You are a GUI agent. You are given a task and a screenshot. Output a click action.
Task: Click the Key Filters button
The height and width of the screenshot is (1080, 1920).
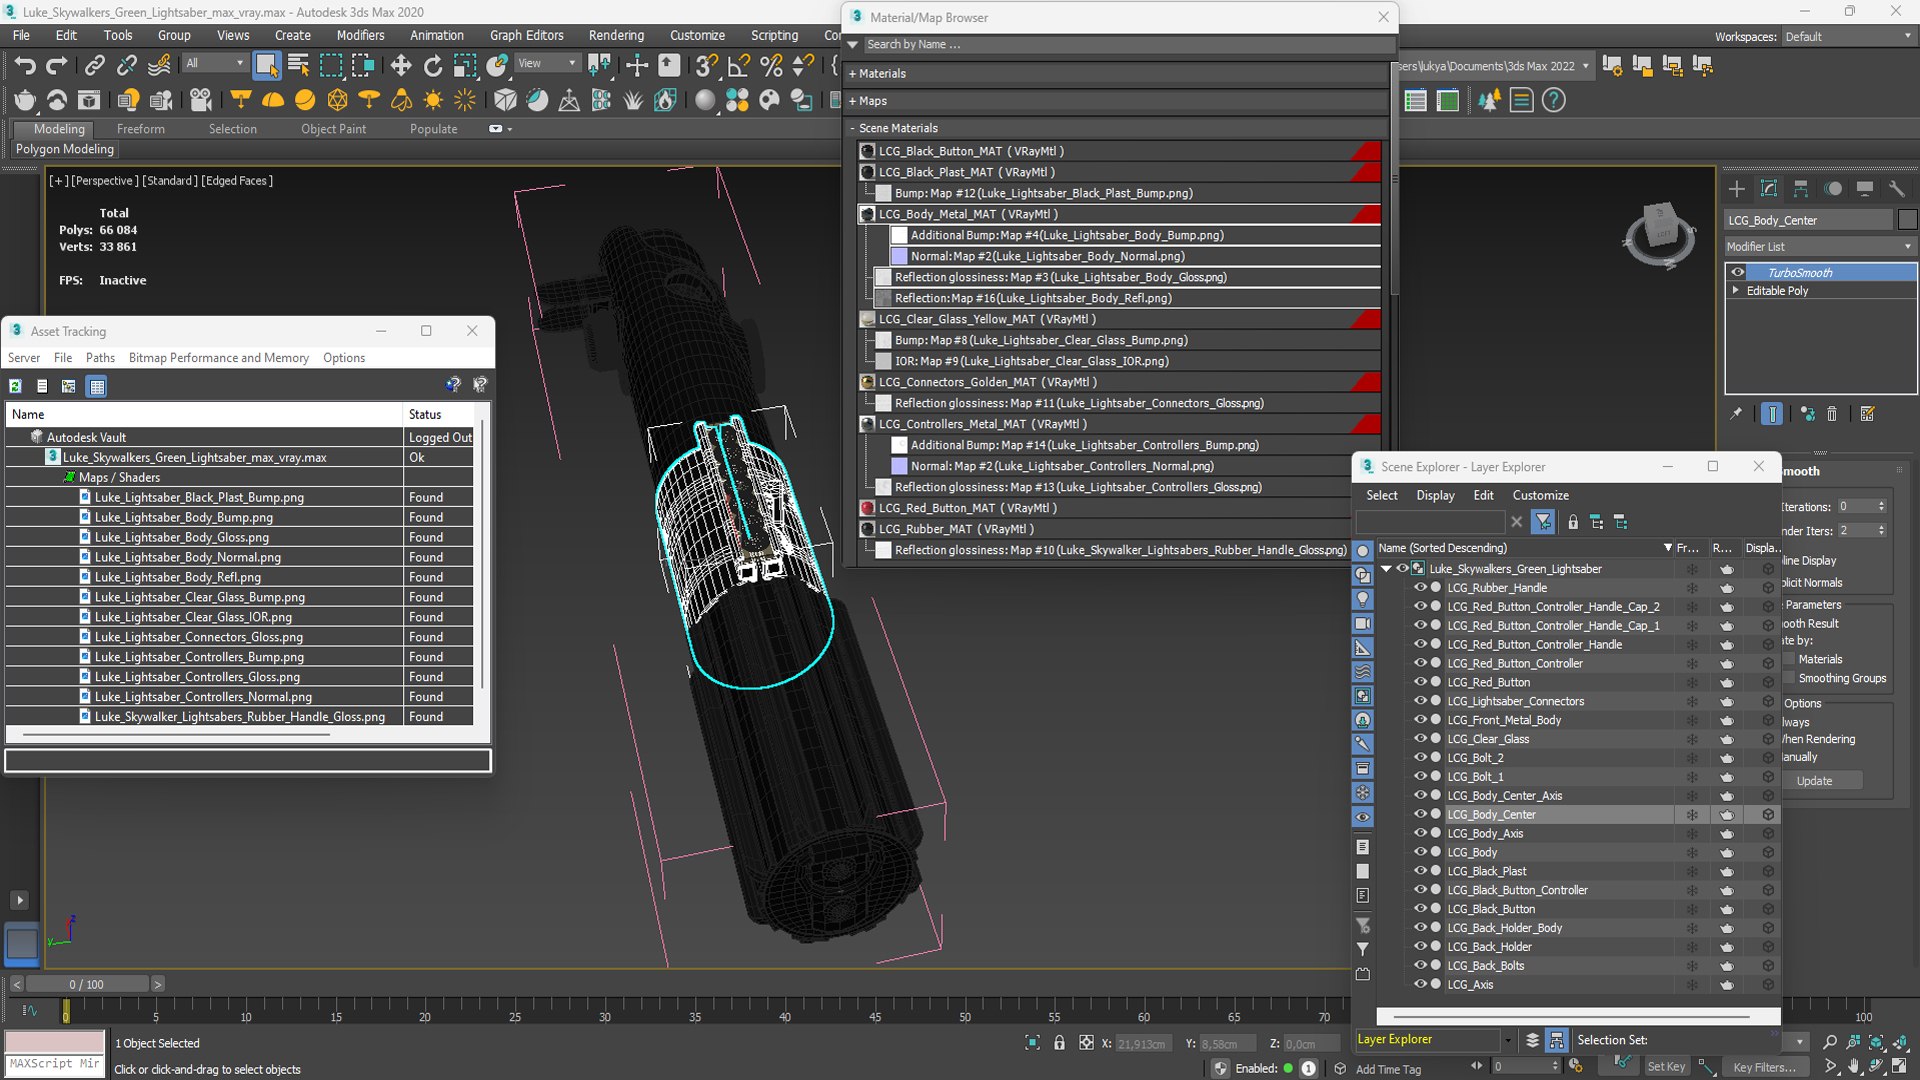coord(1765,1067)
